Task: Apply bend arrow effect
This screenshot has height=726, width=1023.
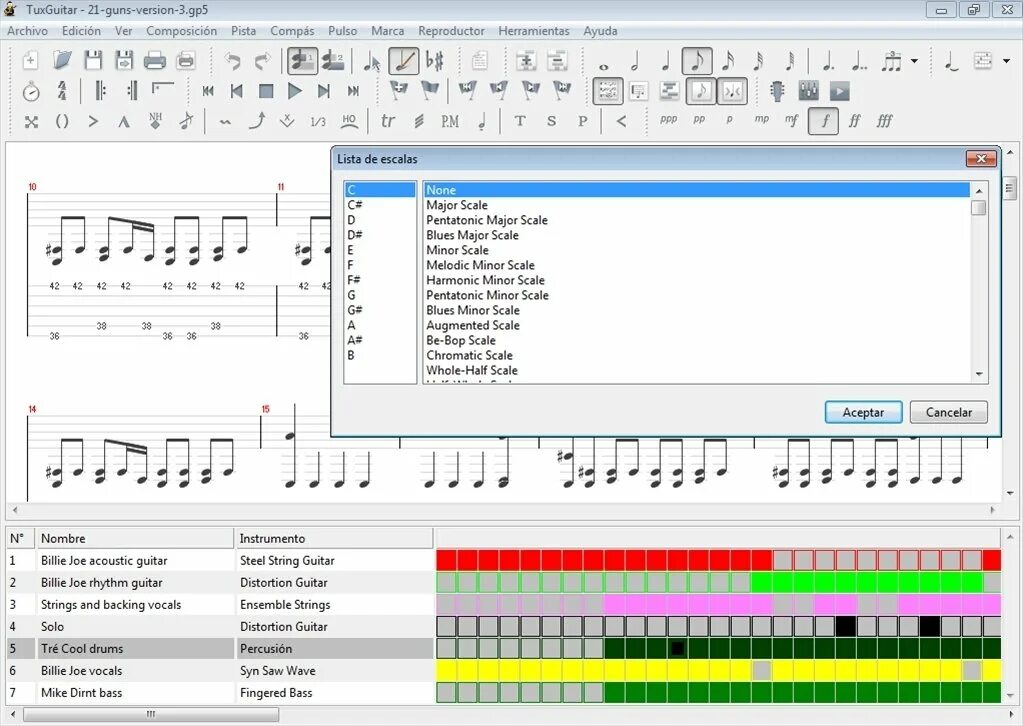Action: point(257,121)
